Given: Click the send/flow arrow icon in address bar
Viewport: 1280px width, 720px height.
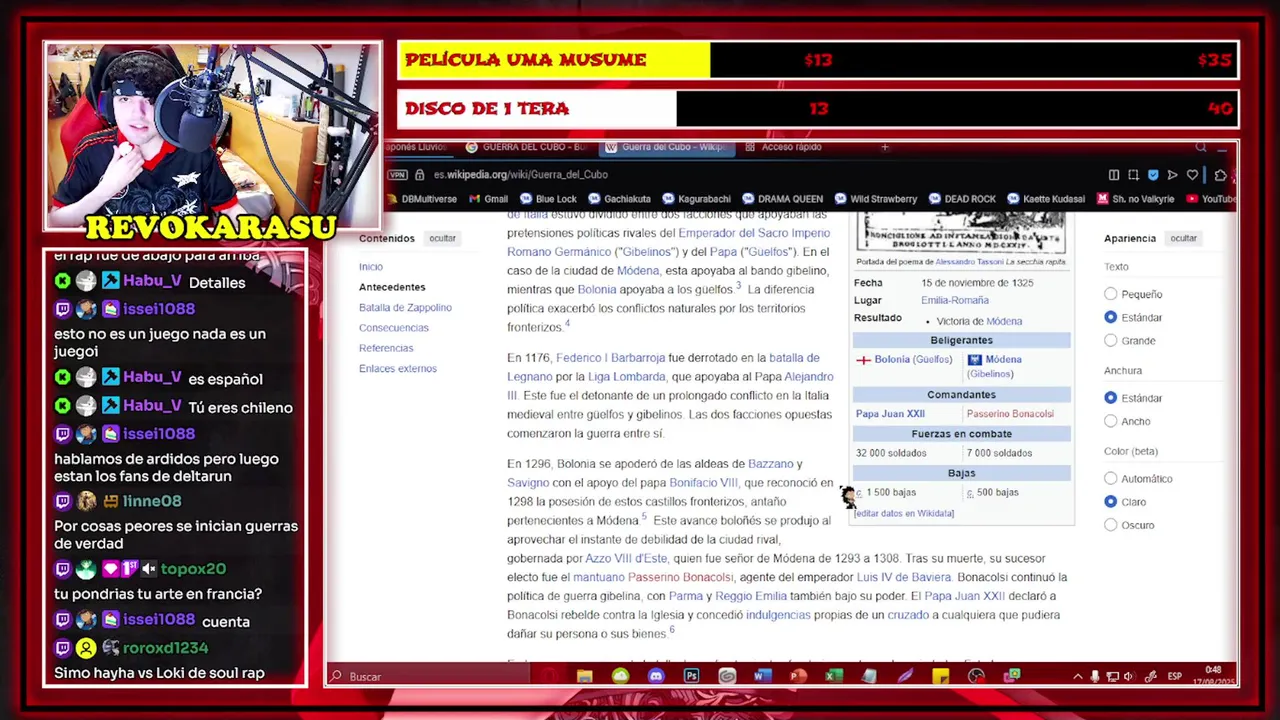Looking at the screenshot, I should [1172, 175].
